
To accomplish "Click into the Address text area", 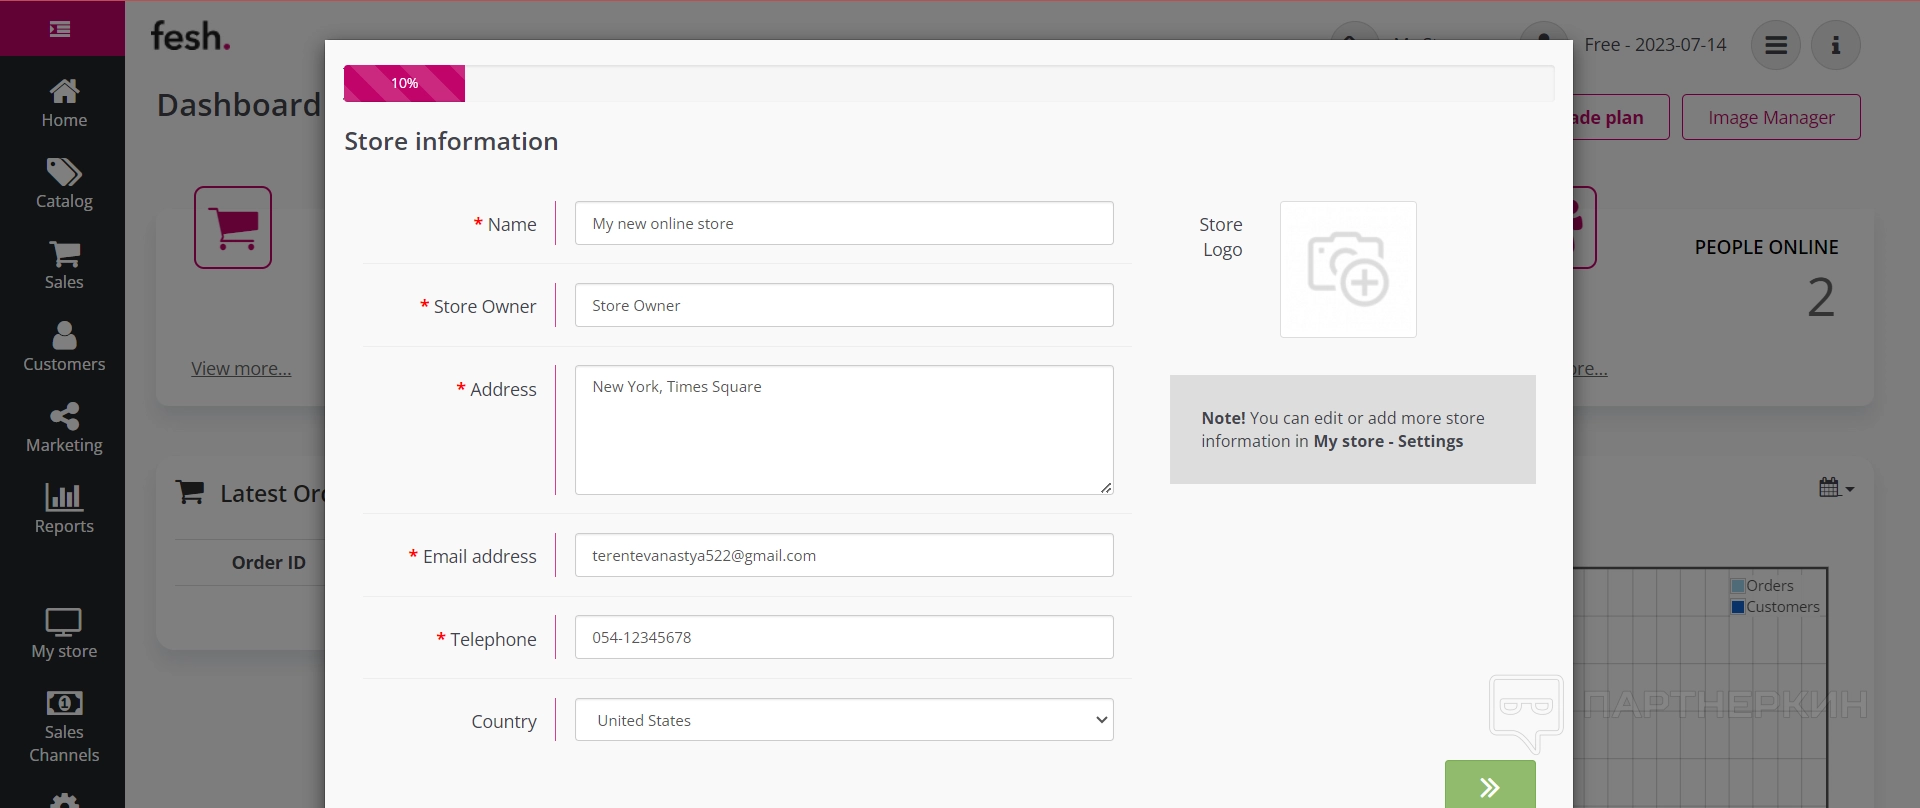I will (x=844, y=430).
